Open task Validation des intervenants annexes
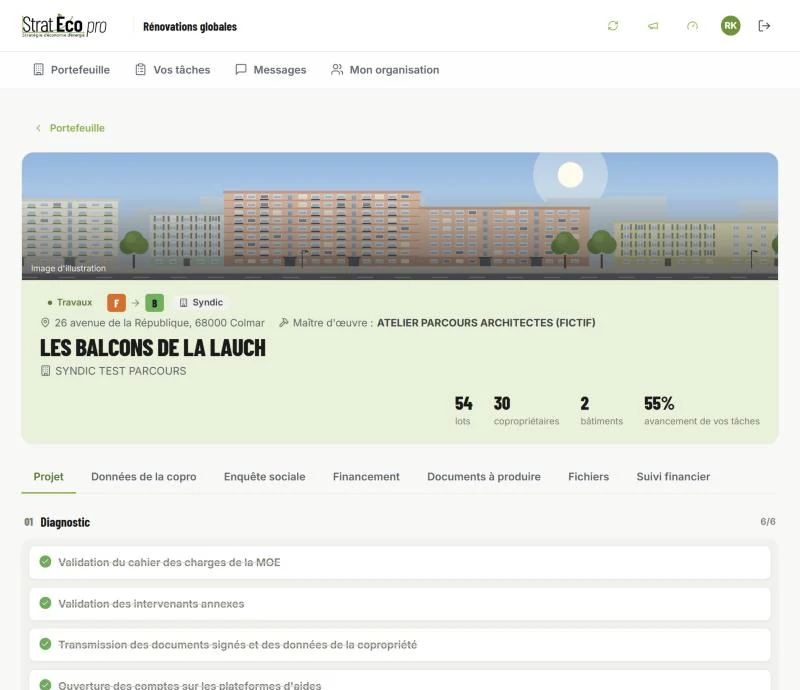The height and width of the screenshot is (690, 800). pyautogui.click(x=399, y=604)
